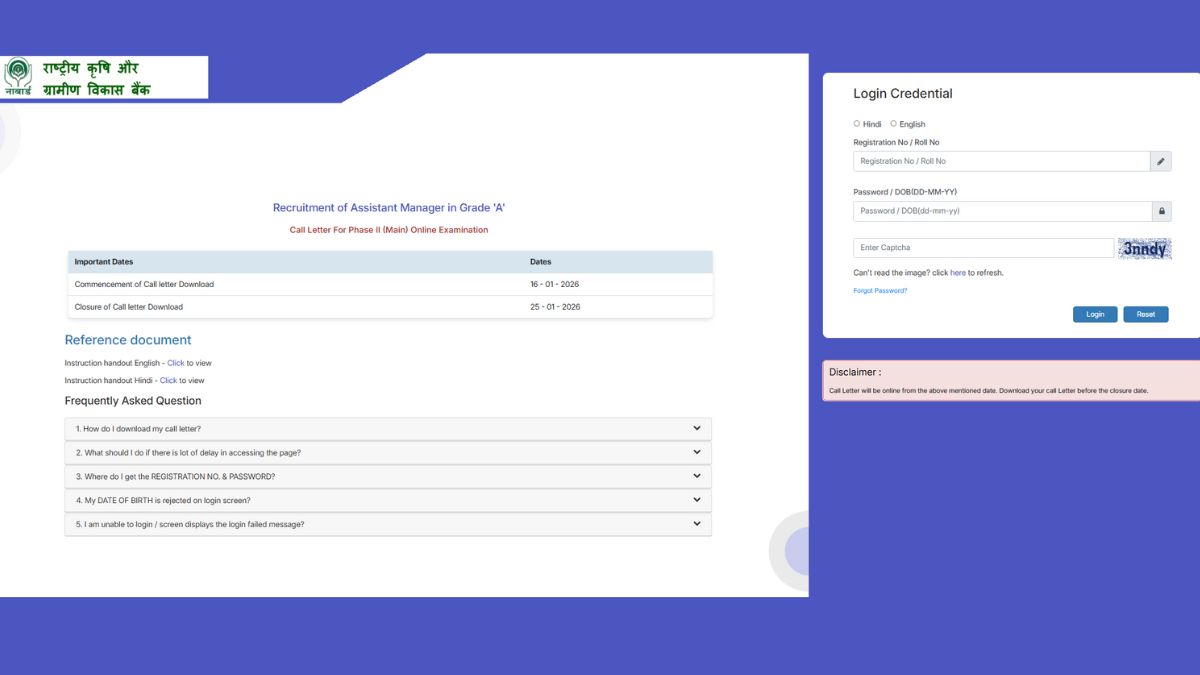Click lock icon beside Password field

click(x=1160, y=211)
